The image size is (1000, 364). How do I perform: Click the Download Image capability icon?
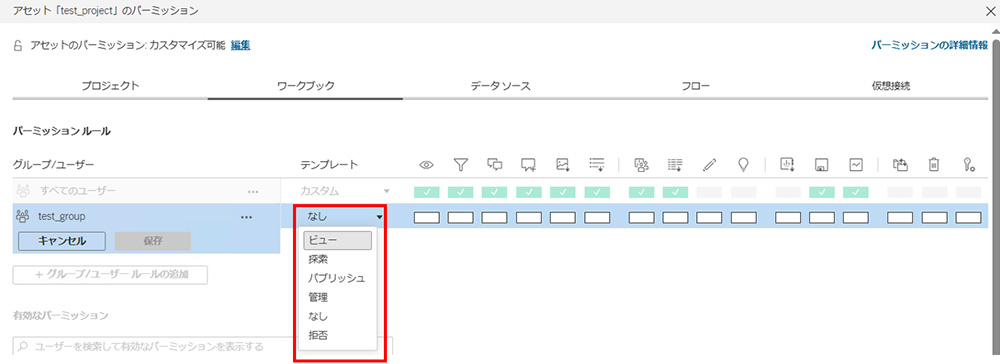point(562,164)
